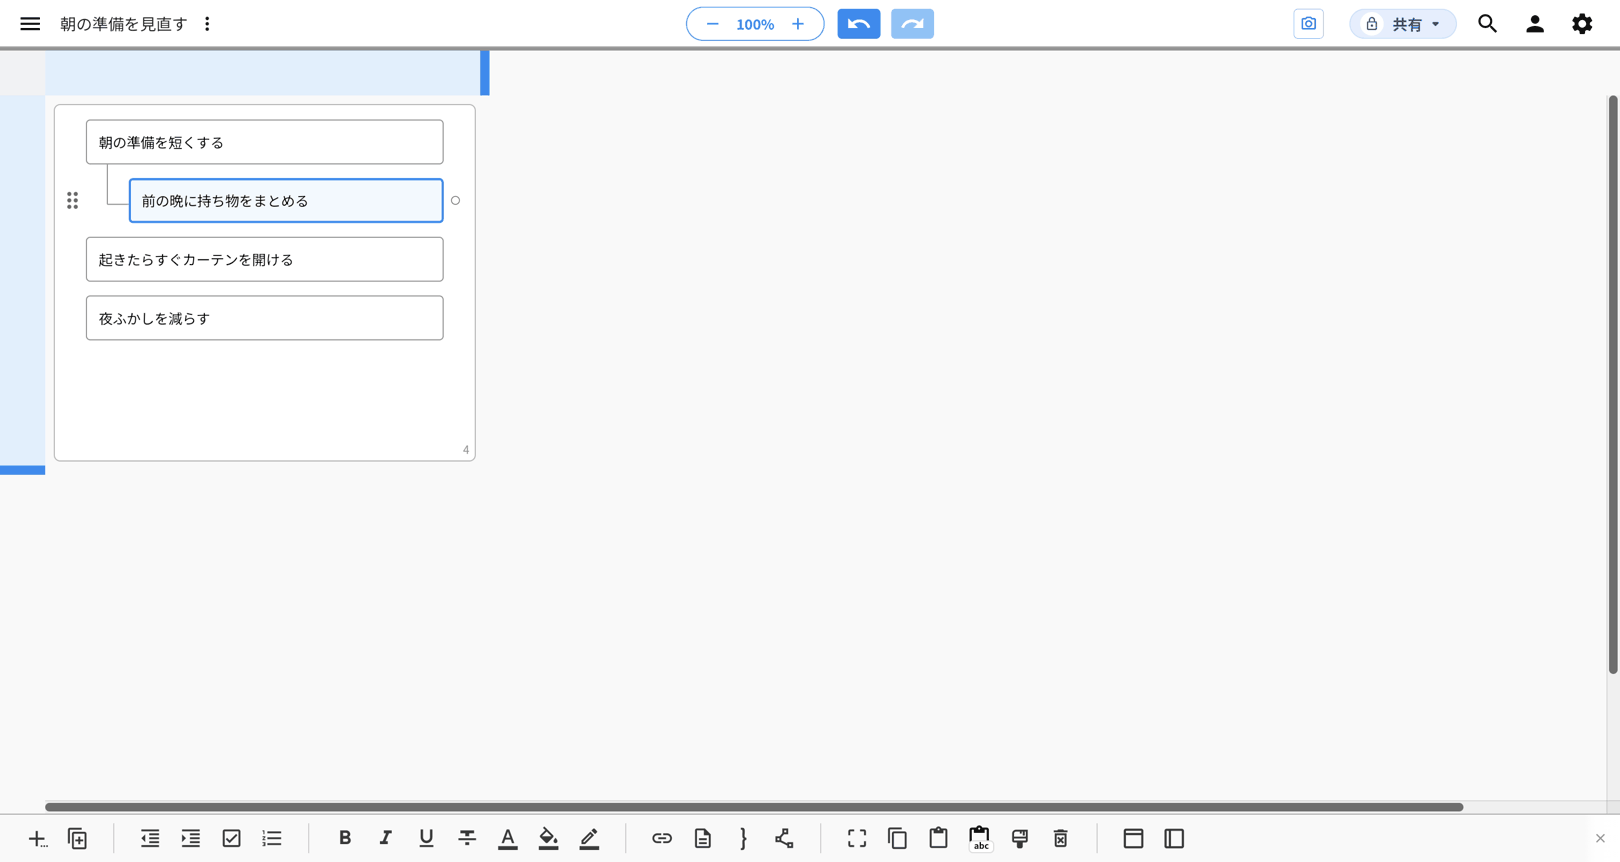Select the item 前の晩に持ち物をまとめる
1620x862 pixels.
pyautogui.click(x=286, y=201)
